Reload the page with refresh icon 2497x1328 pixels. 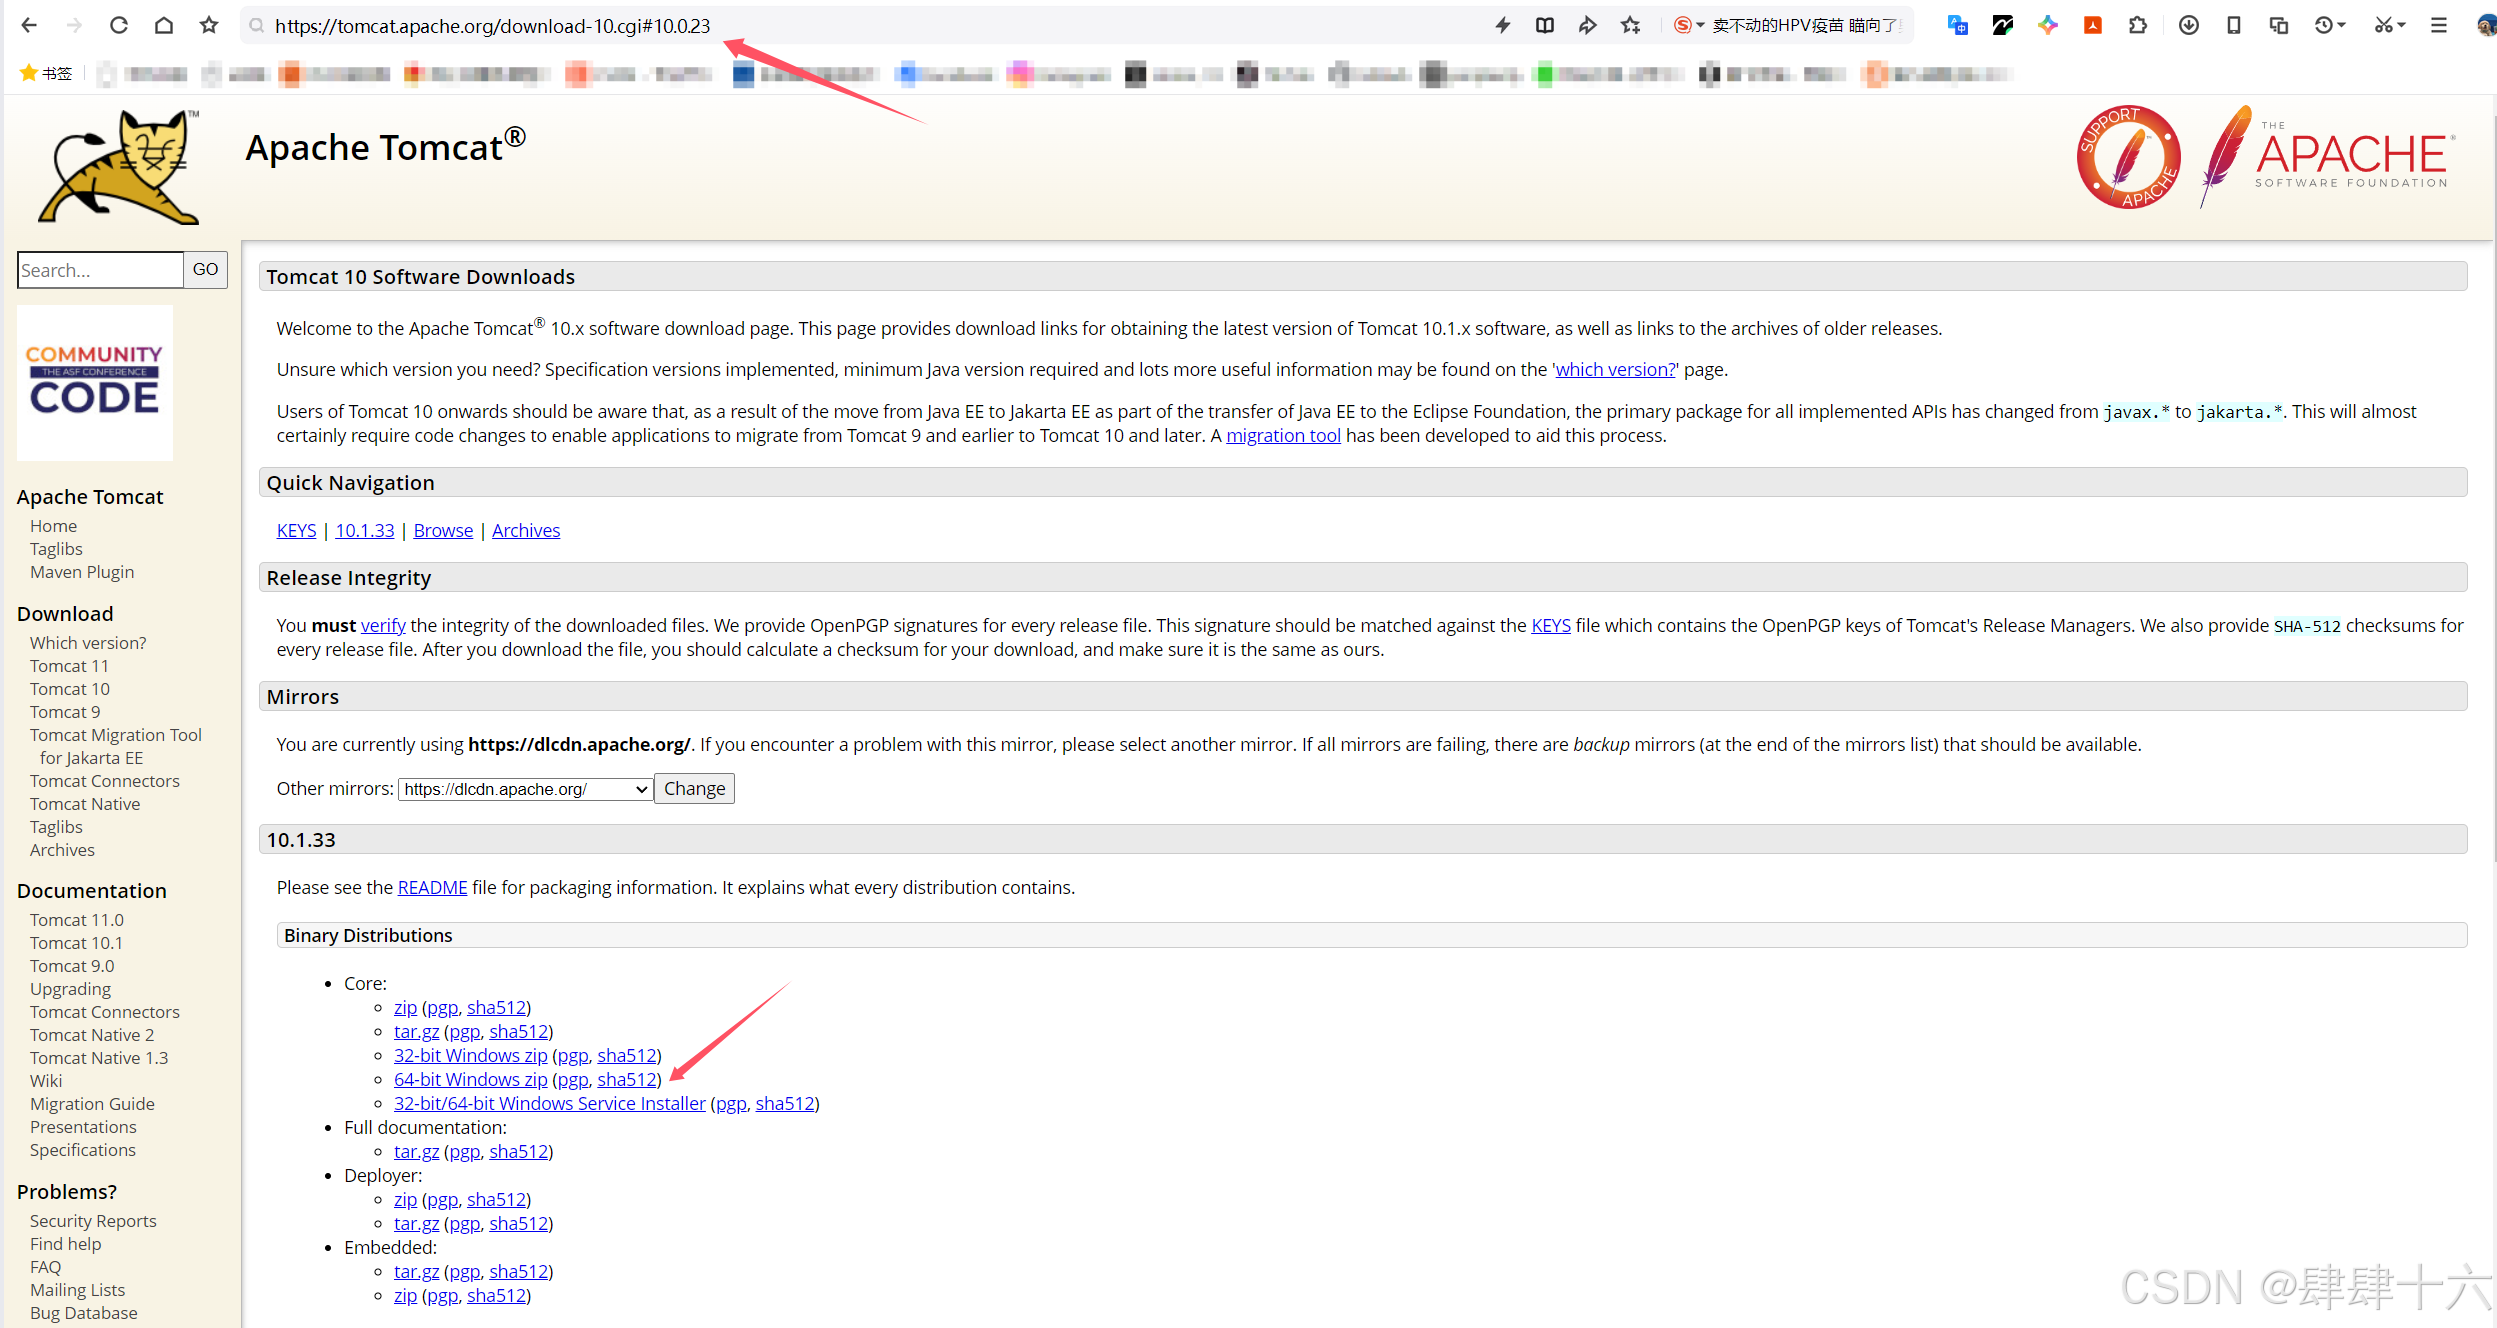tap(118, 25)
